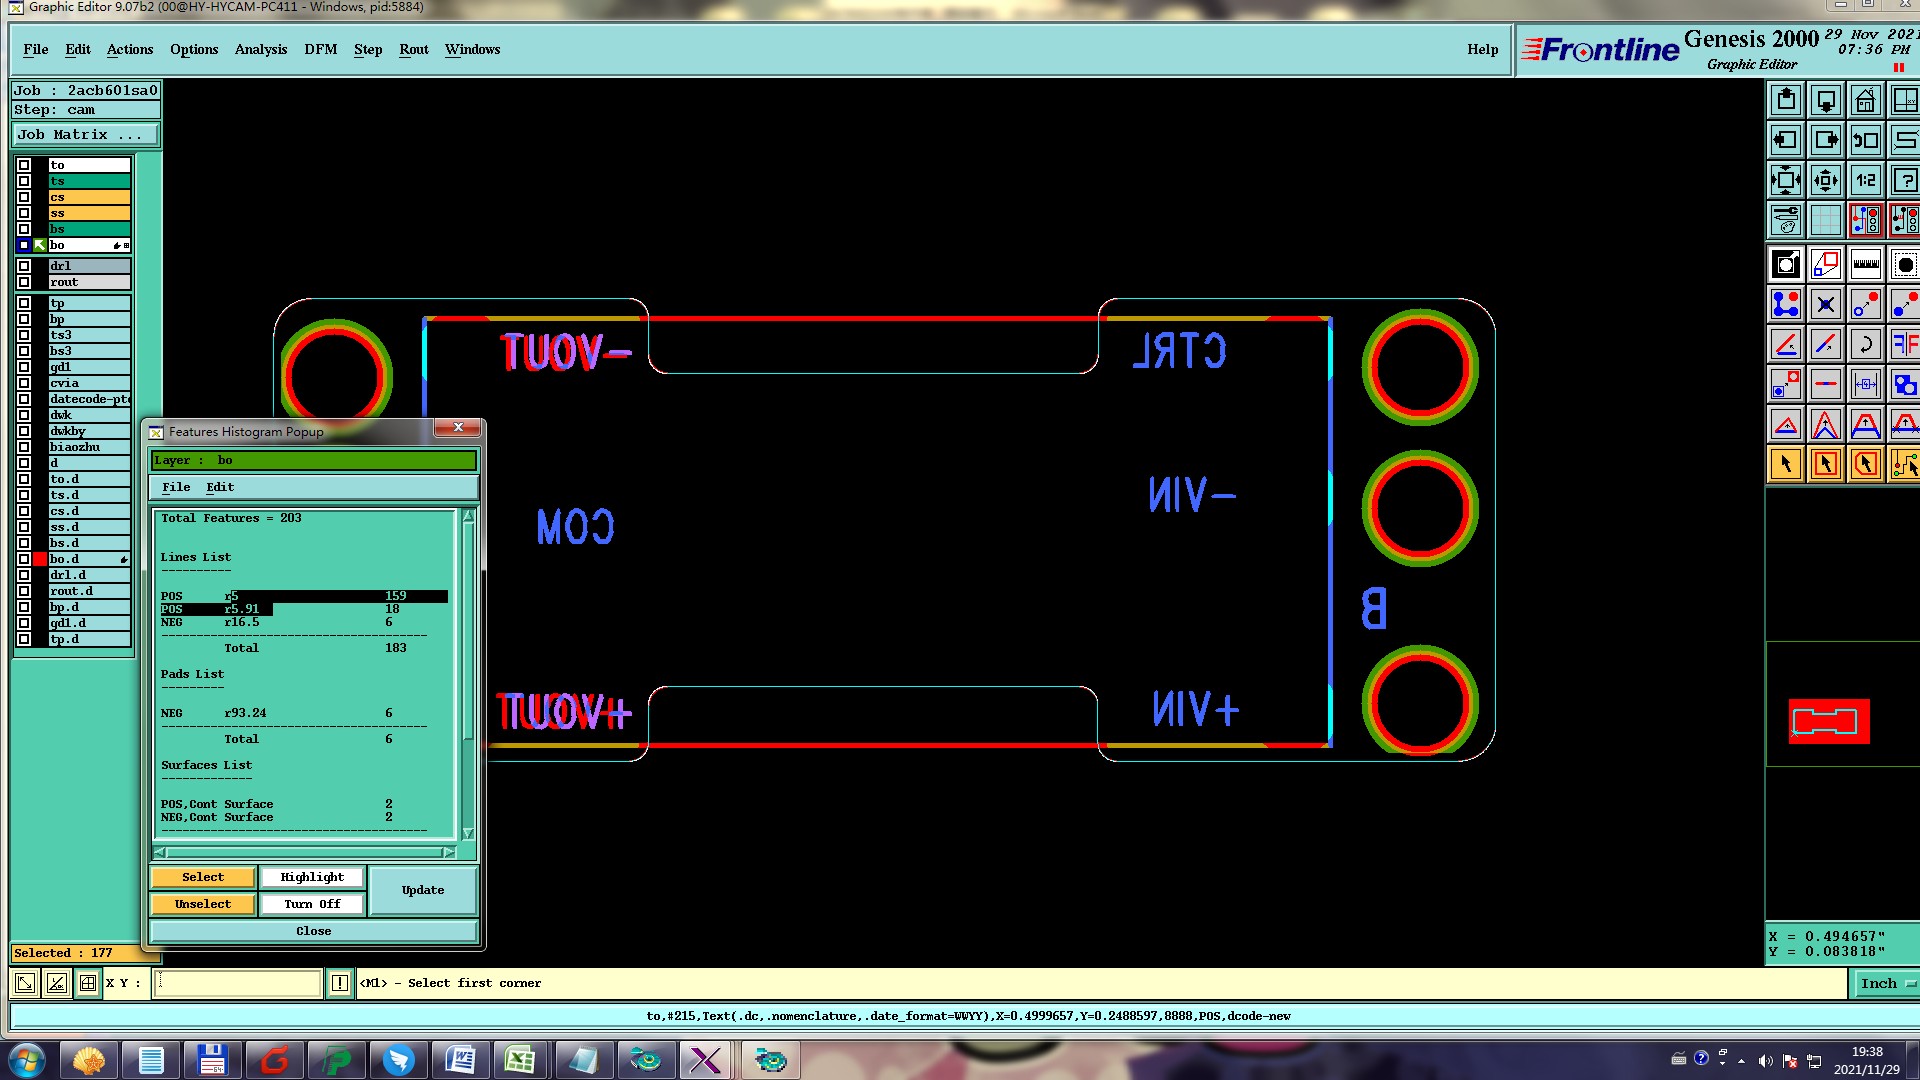Click the blue X delete point icon
This screenshot has height=1080, width=1920.
click(1826, 305)
